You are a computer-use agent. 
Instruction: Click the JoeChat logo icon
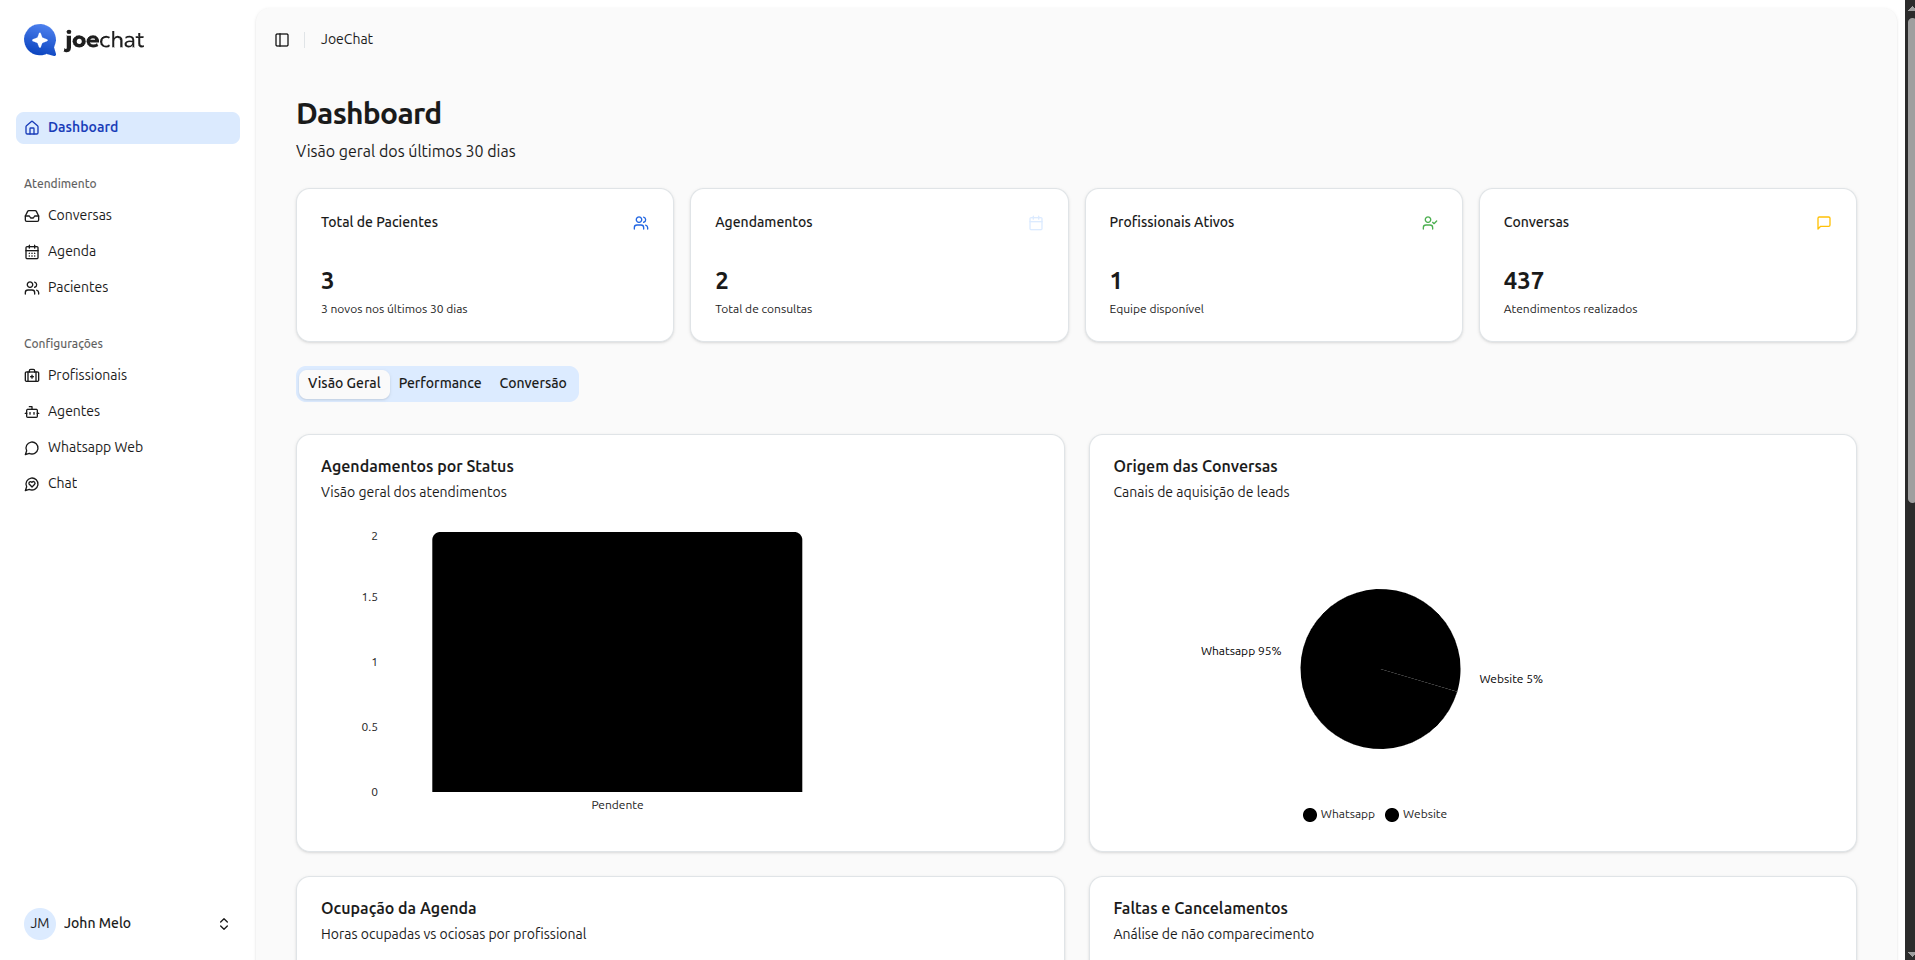40,40
